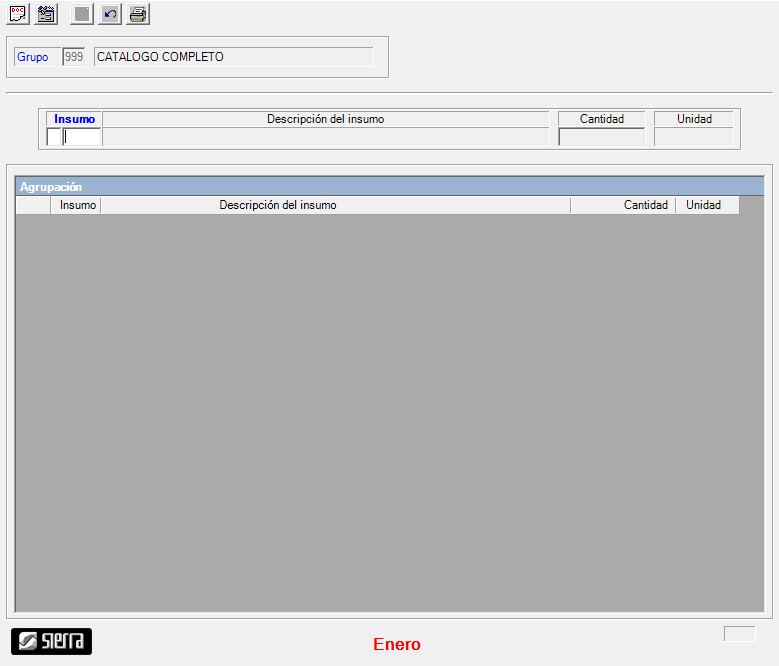The image size is (779, 666).
Task: Click the Insumo column header in grid
Action: [78, 205]
